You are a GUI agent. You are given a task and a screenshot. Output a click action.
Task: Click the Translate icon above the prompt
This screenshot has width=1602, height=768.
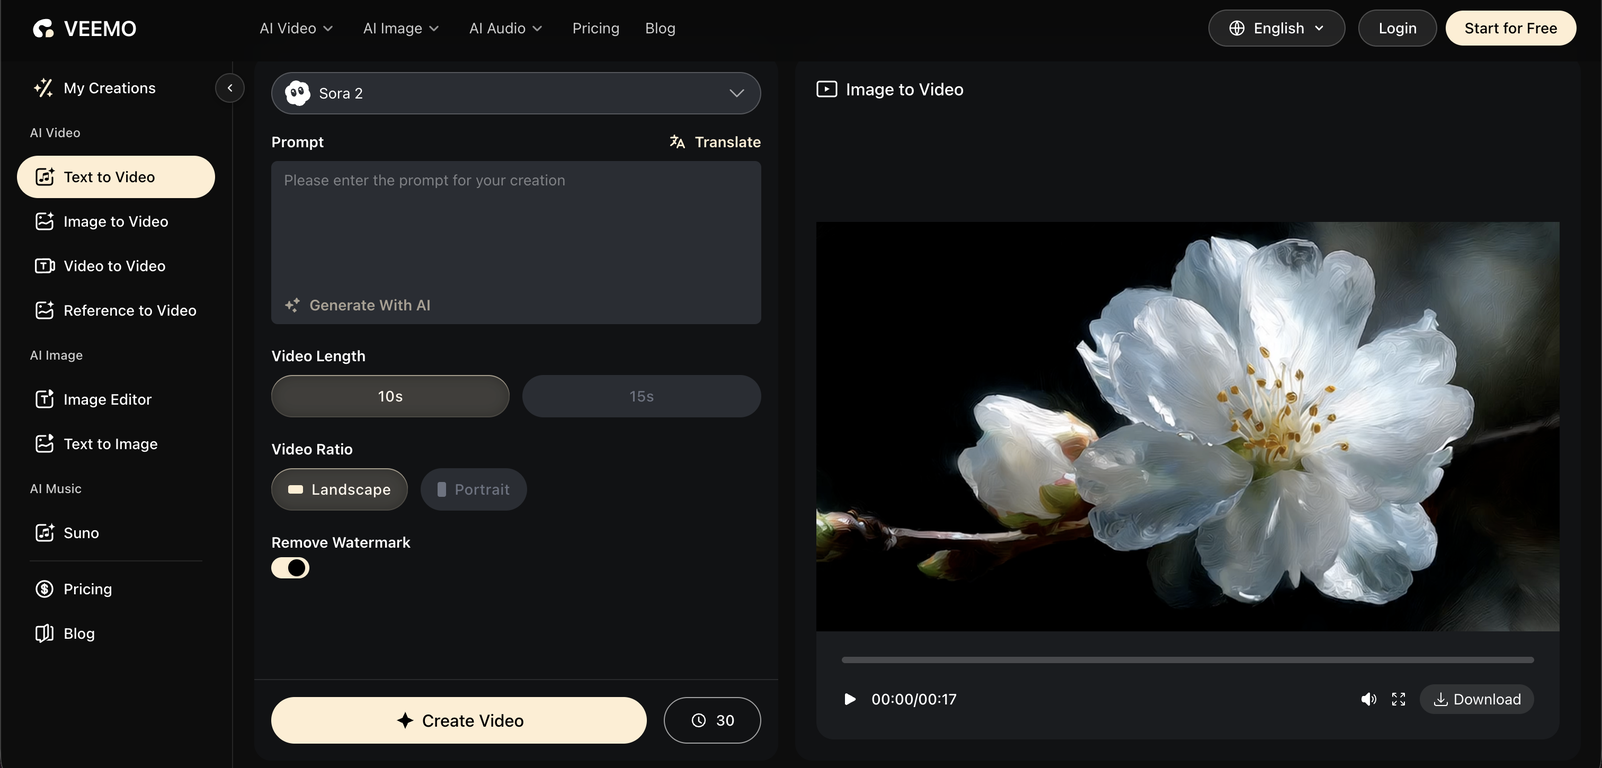point(677,142)
